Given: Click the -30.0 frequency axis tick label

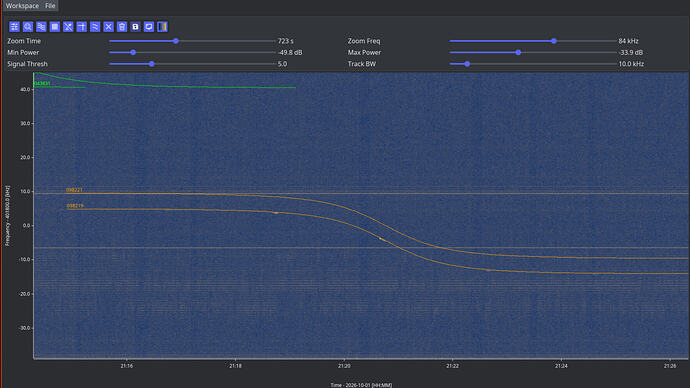Looking at the screenshot, I should click(24, 328).
